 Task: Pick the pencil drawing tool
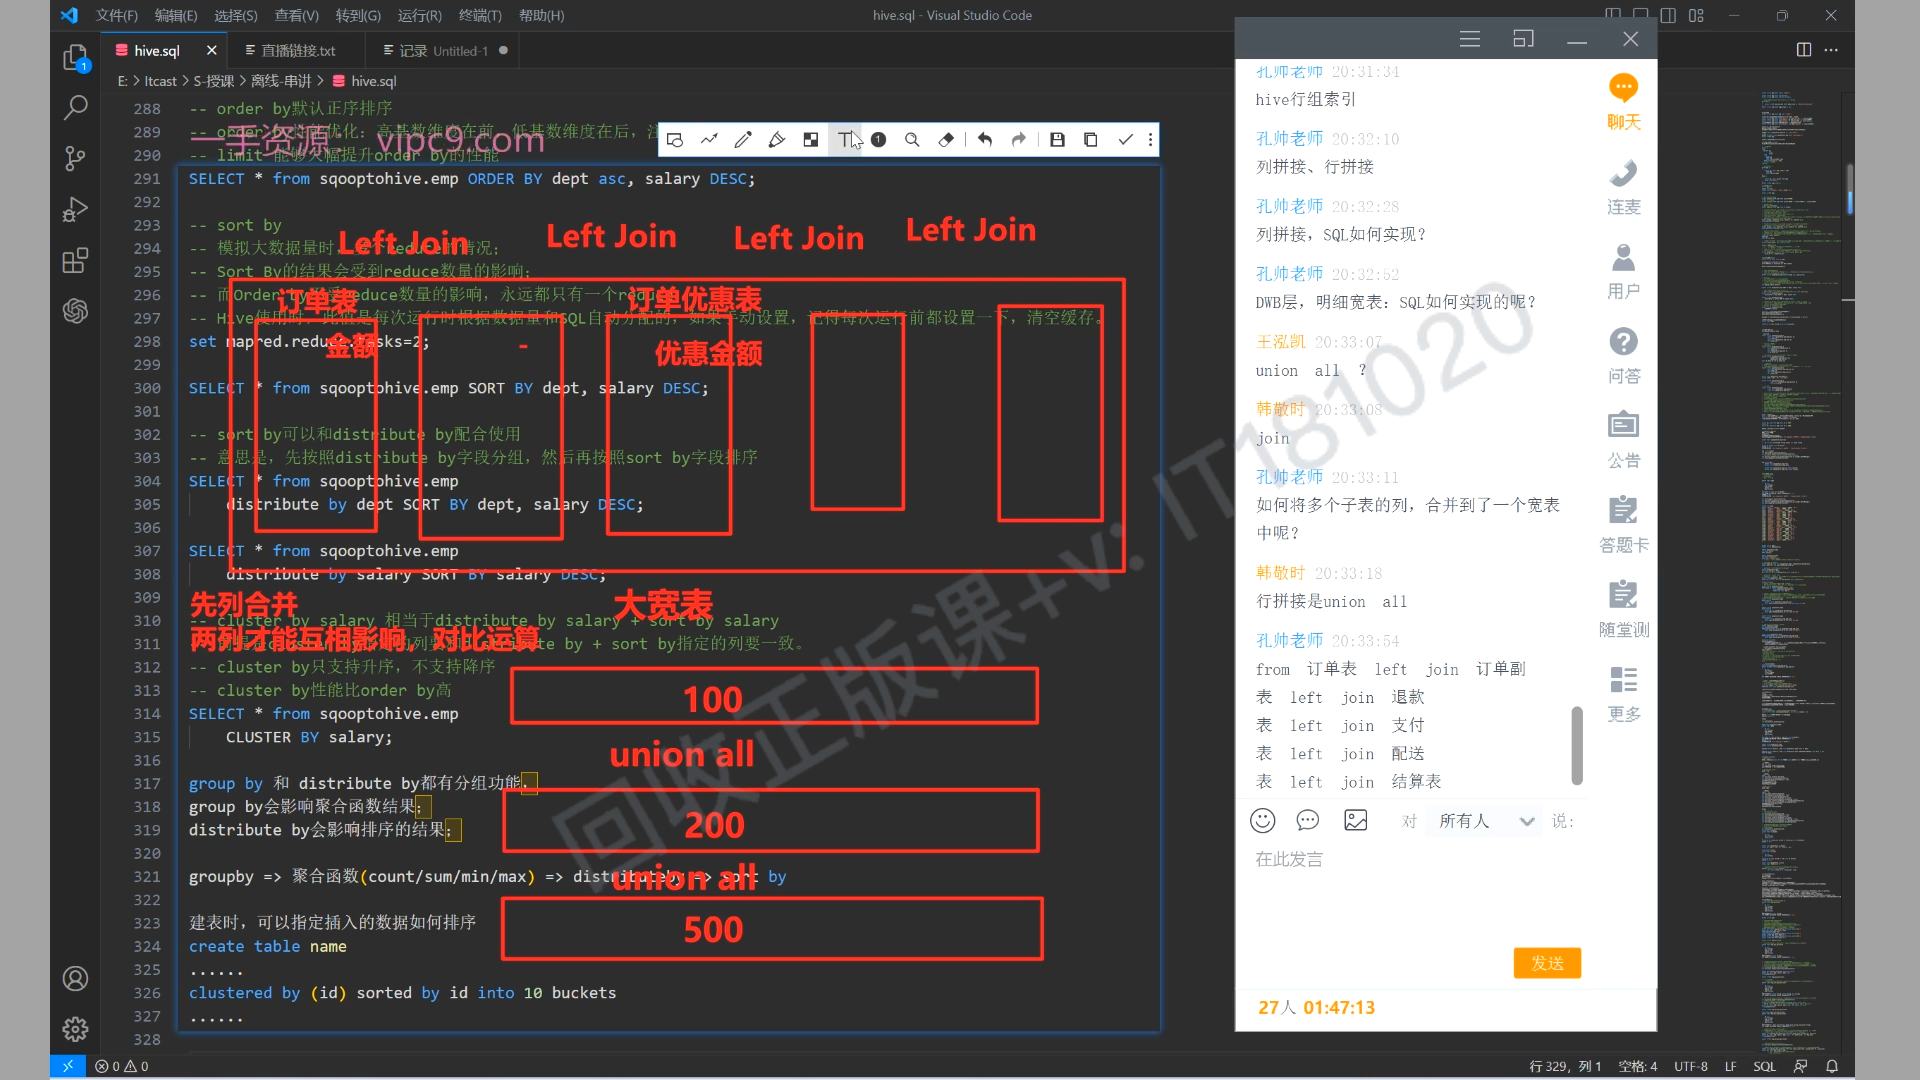742,140
